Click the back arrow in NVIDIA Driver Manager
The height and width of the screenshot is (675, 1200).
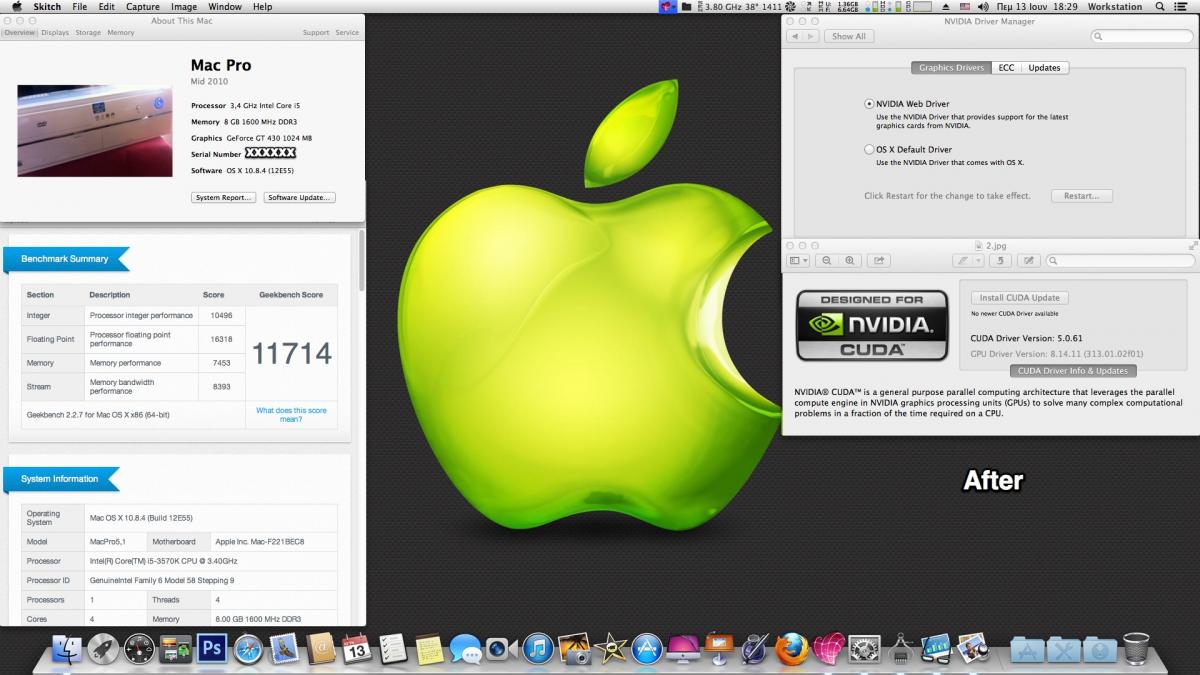796,36
